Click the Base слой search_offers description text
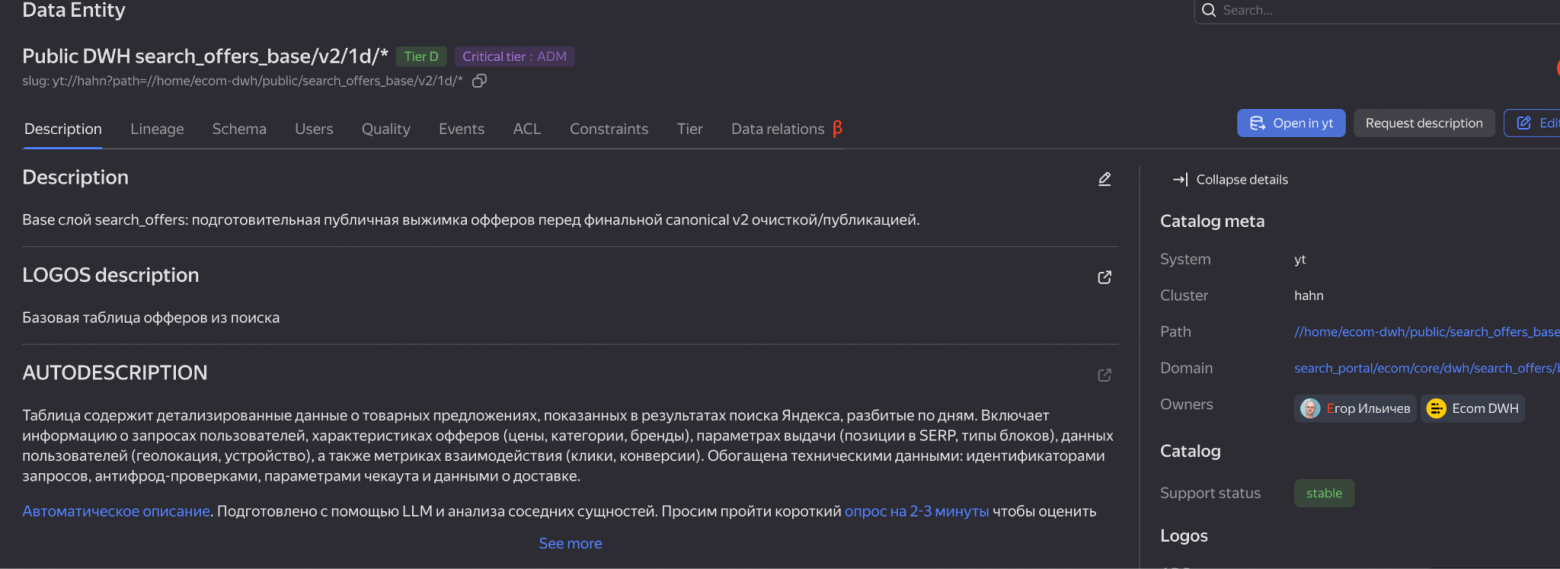 (x=471, y=220)
